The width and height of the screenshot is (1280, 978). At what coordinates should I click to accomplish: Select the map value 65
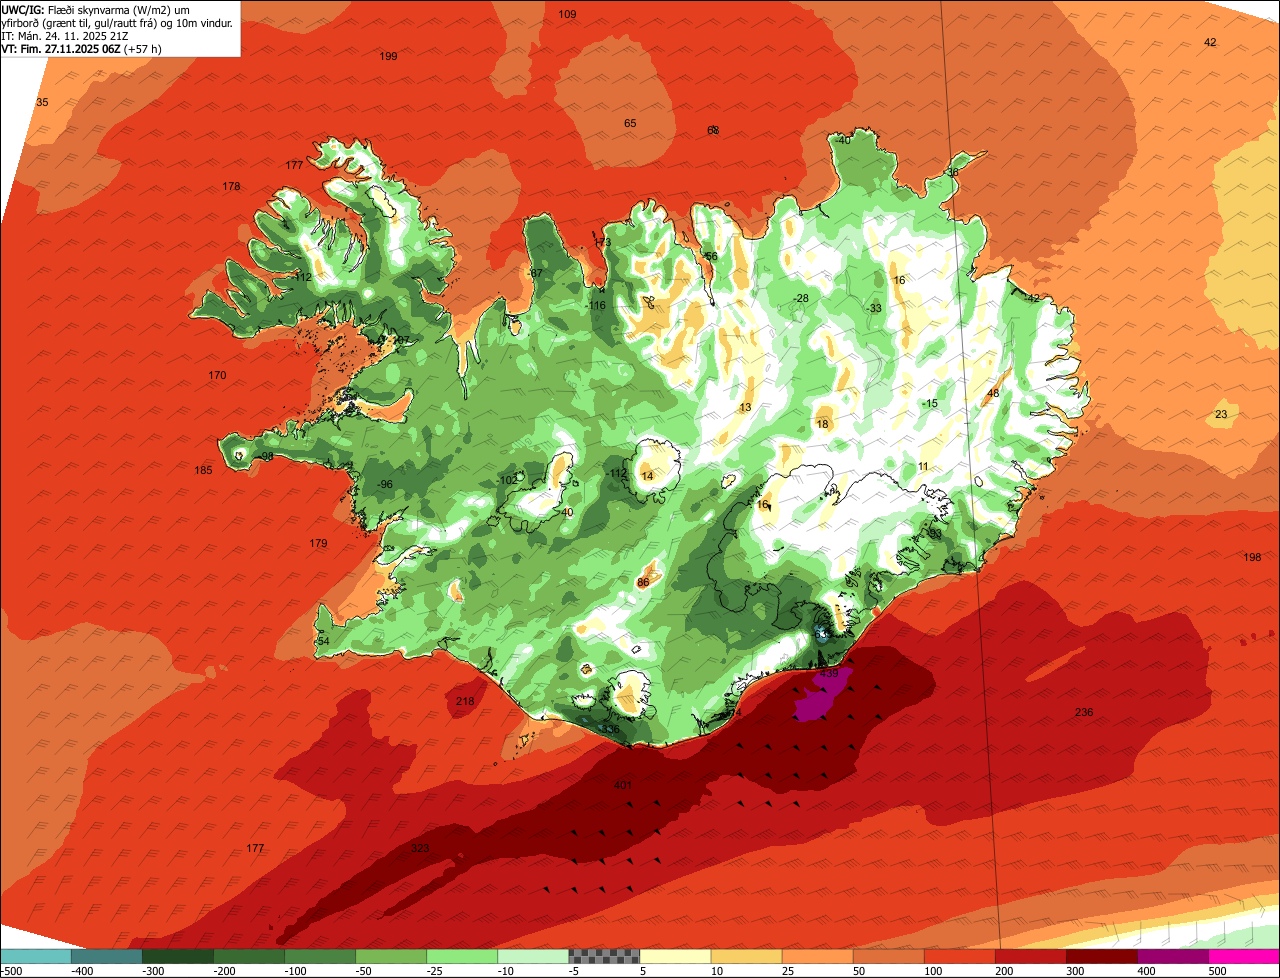click(x=630, y=123)
